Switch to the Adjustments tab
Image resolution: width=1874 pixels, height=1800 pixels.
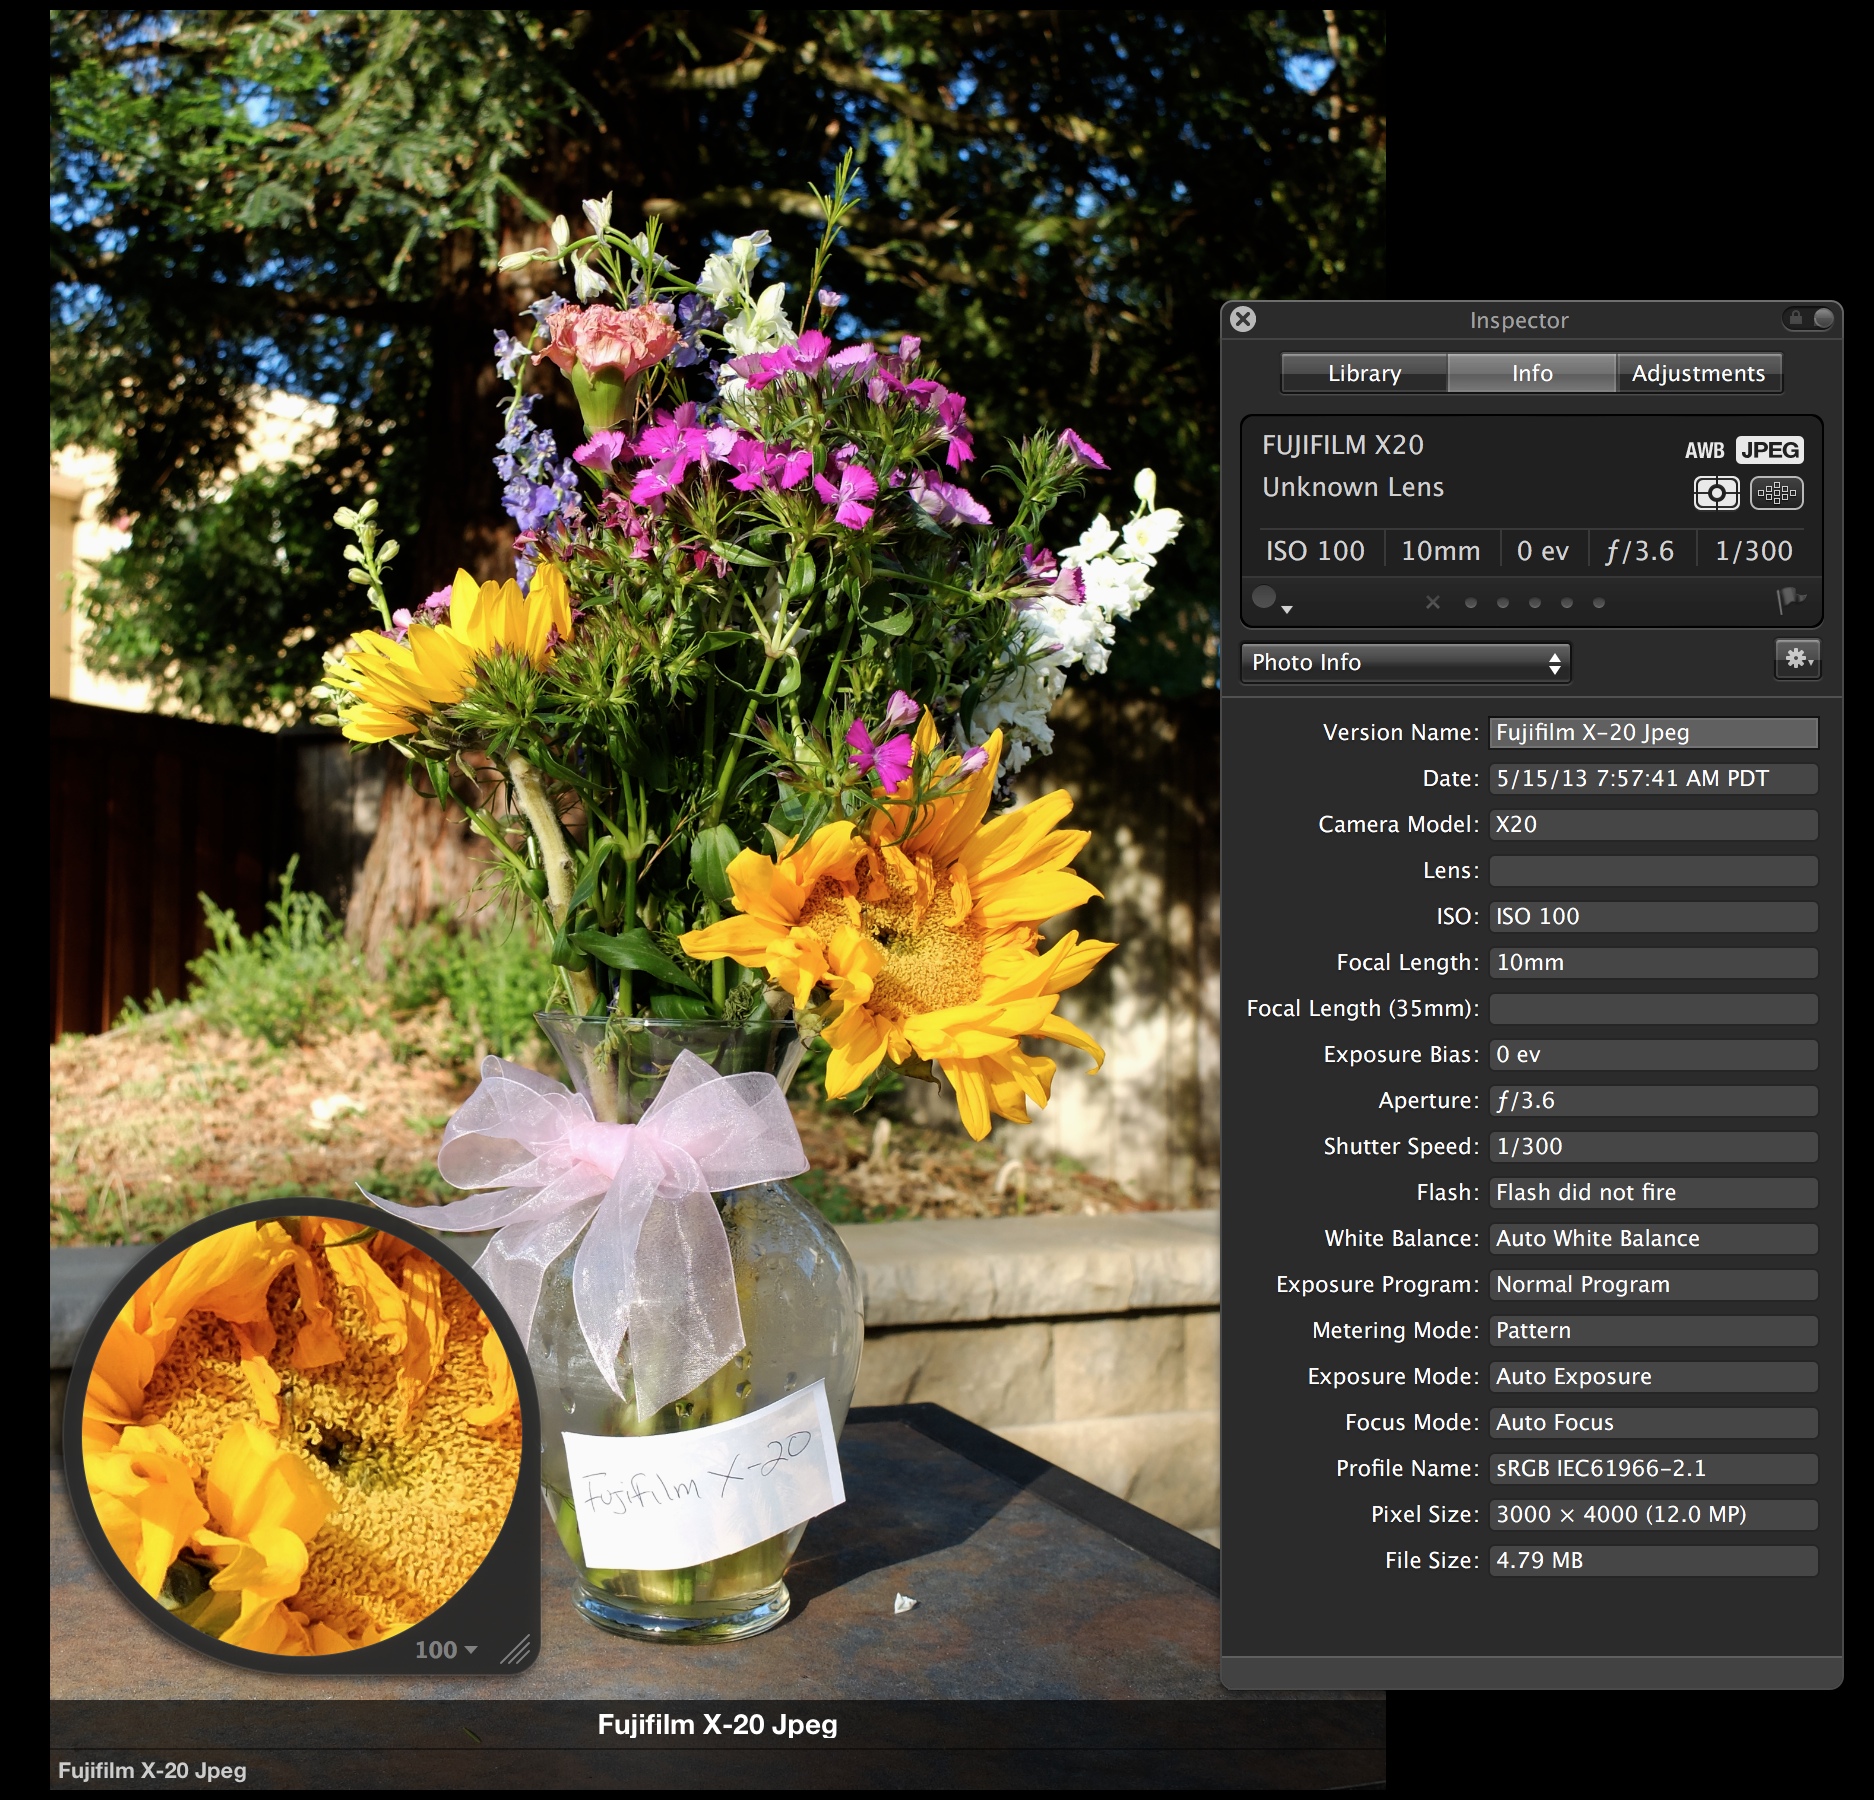1698,373
